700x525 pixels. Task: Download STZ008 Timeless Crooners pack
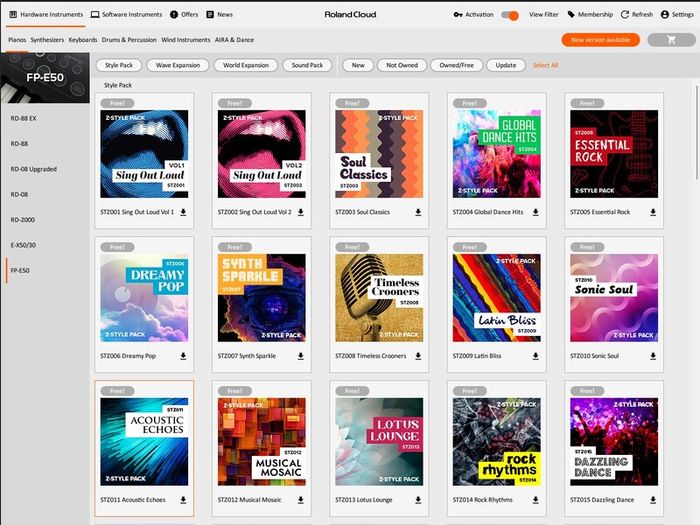418,356
